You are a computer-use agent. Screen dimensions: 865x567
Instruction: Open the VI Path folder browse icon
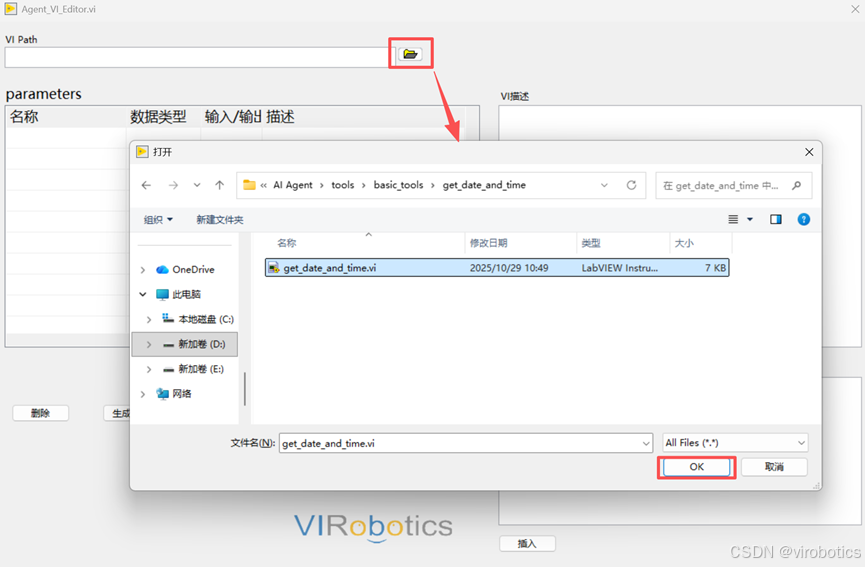tap(410, 54)
